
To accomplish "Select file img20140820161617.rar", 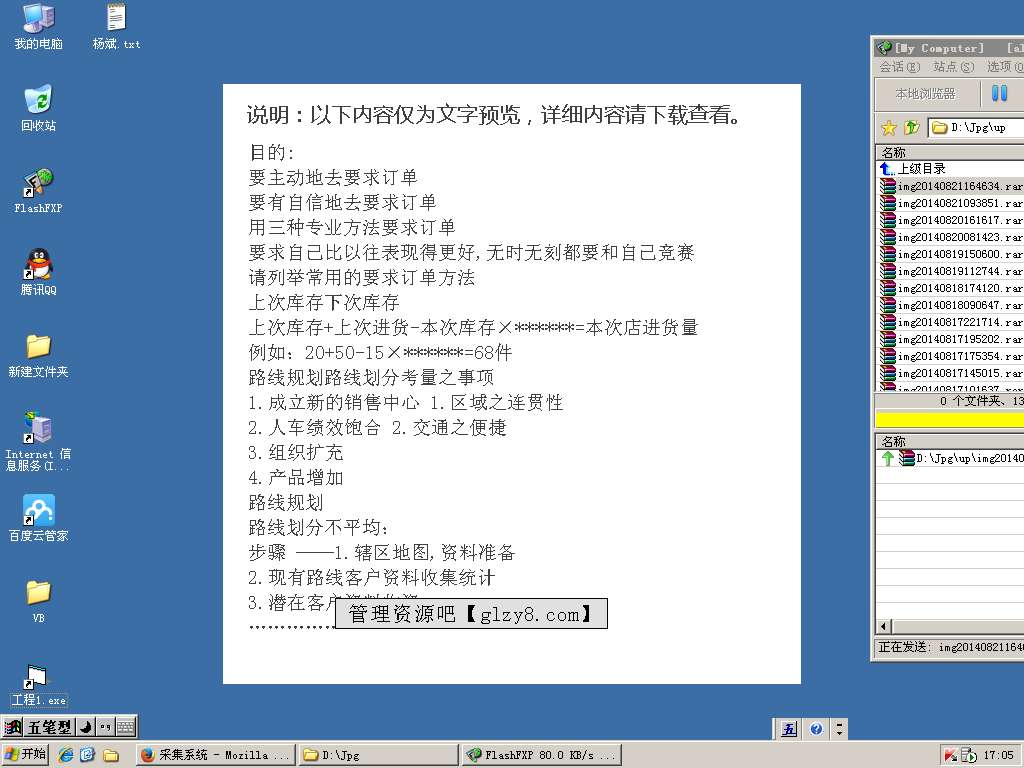I will pos(951,220).
